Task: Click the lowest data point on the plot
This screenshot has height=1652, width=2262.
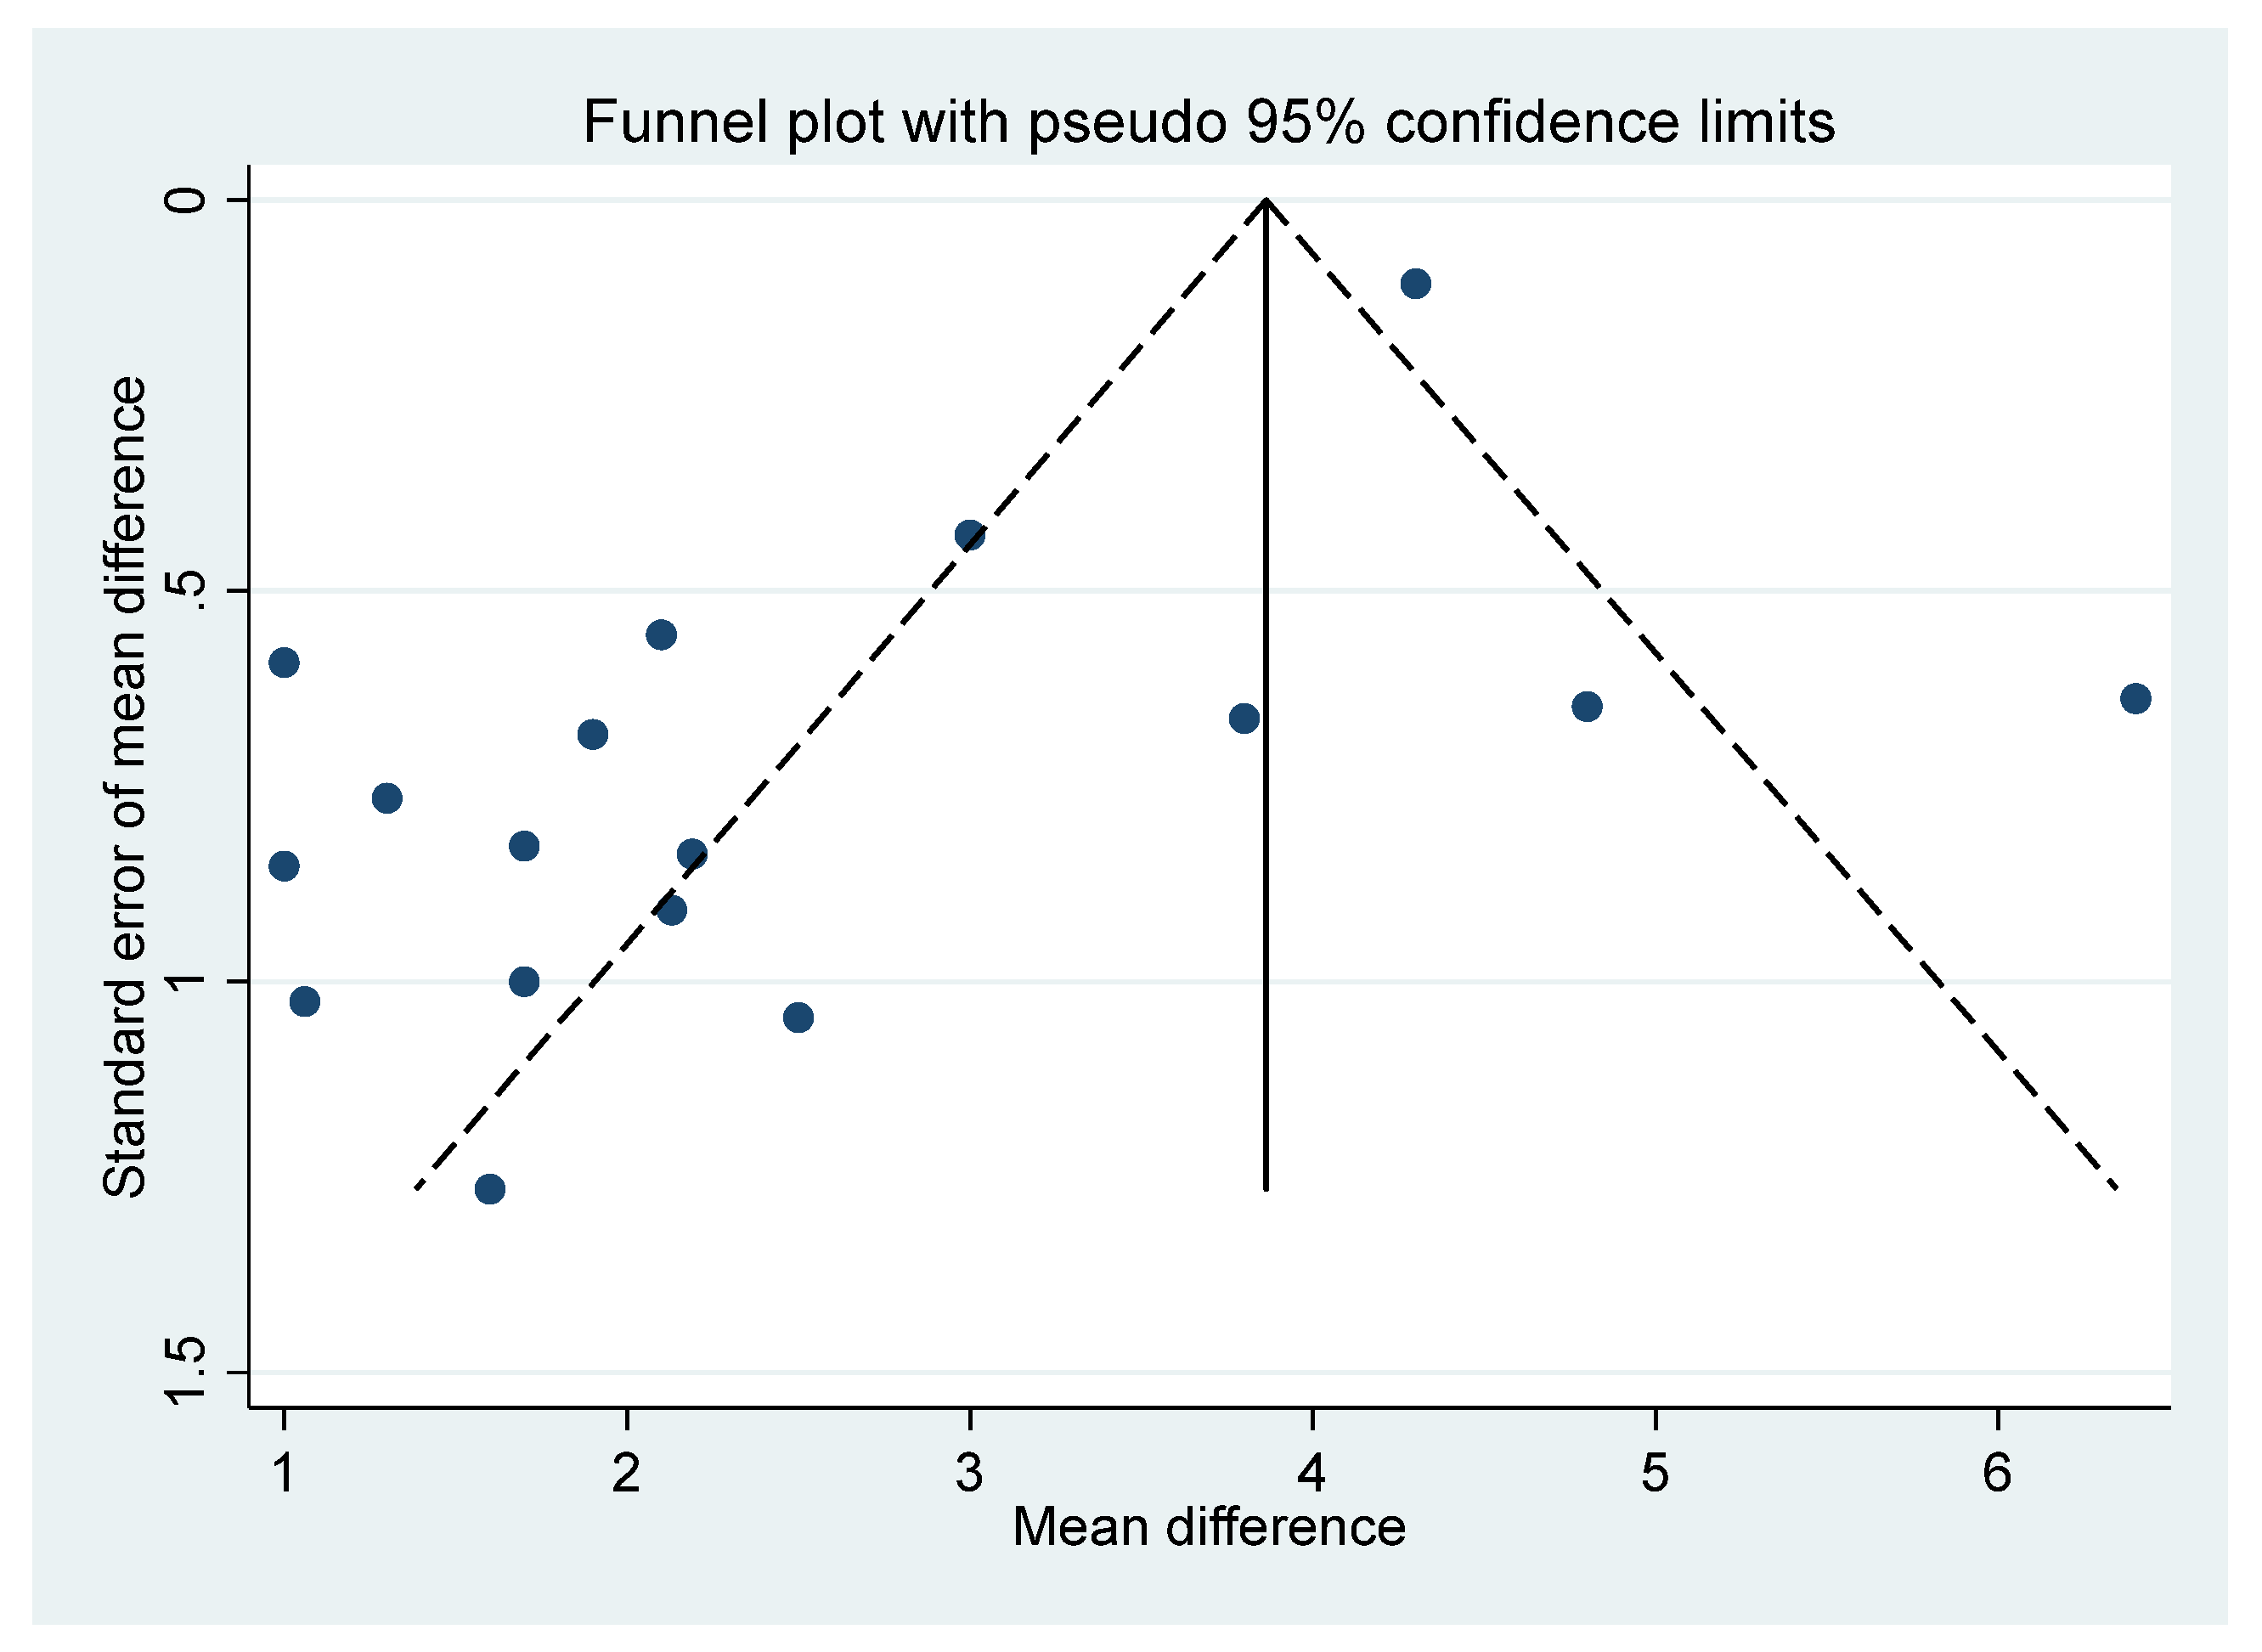Action: pyautogui.click(x=490, y=1189)
